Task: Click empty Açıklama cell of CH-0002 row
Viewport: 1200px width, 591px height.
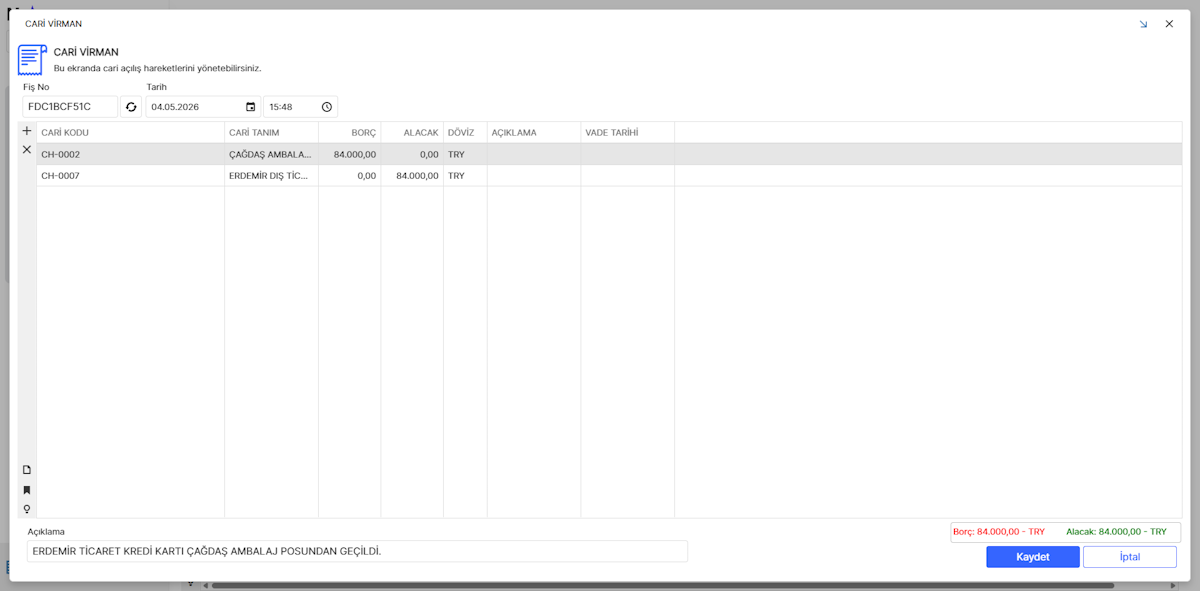Action: click(534, 154)
